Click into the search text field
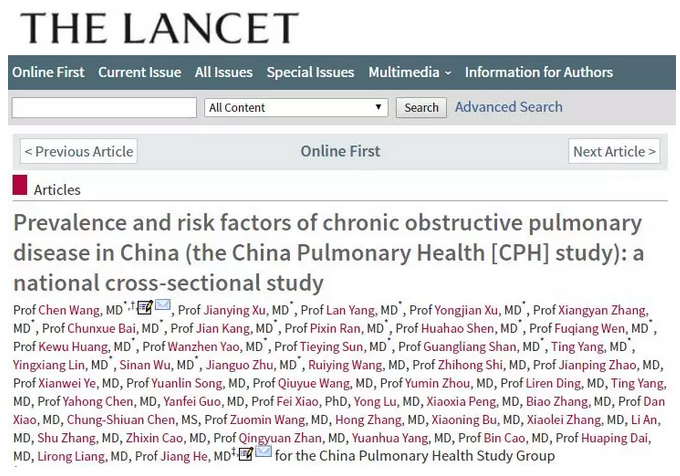The width and height of the screenshot is (680, 476). coord(104,107)
